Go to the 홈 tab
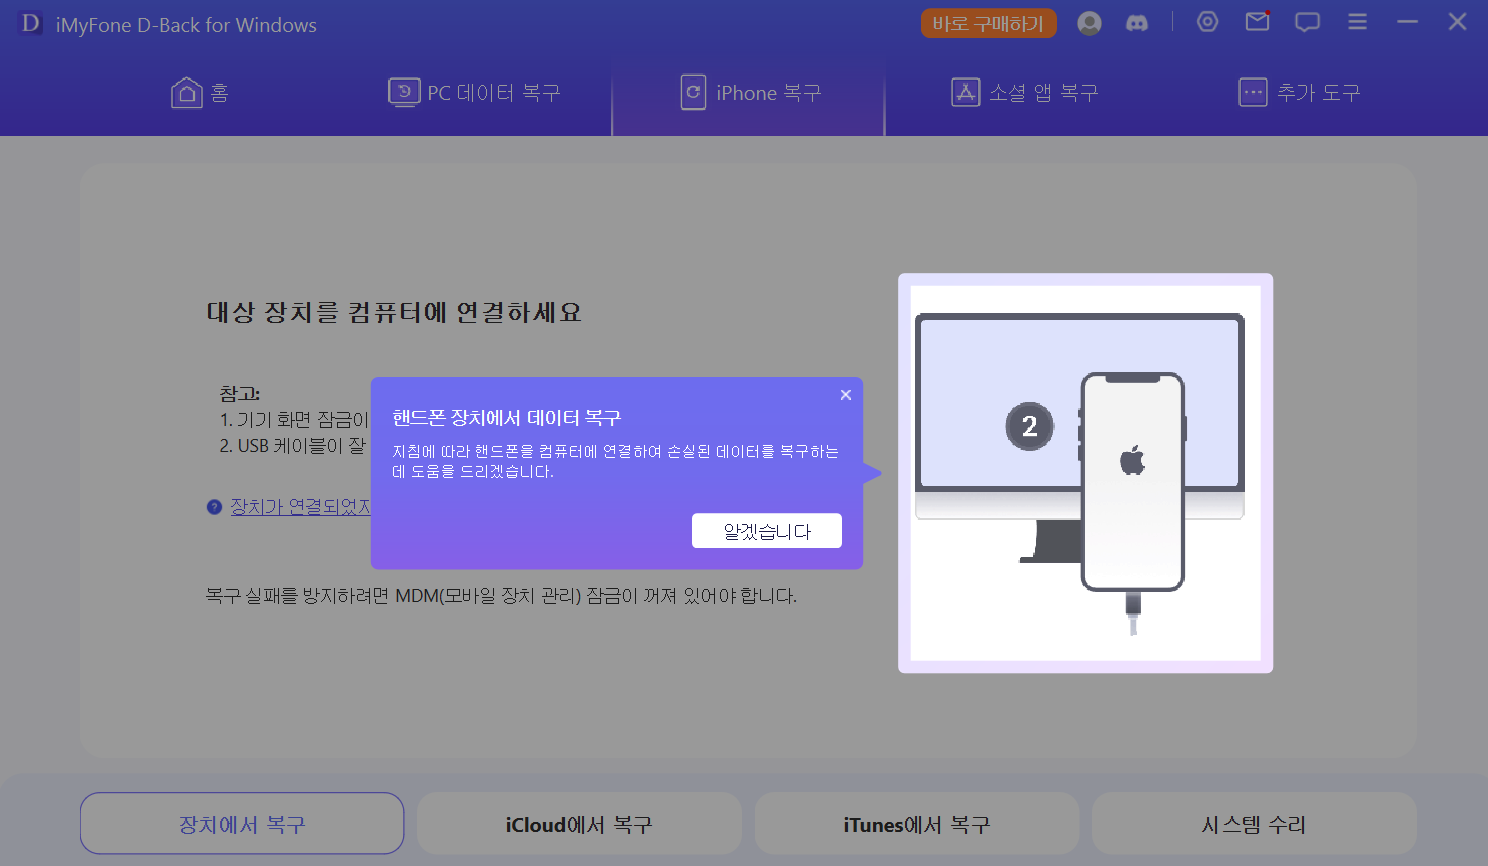The image size is (1488, 866). point(200,93)
